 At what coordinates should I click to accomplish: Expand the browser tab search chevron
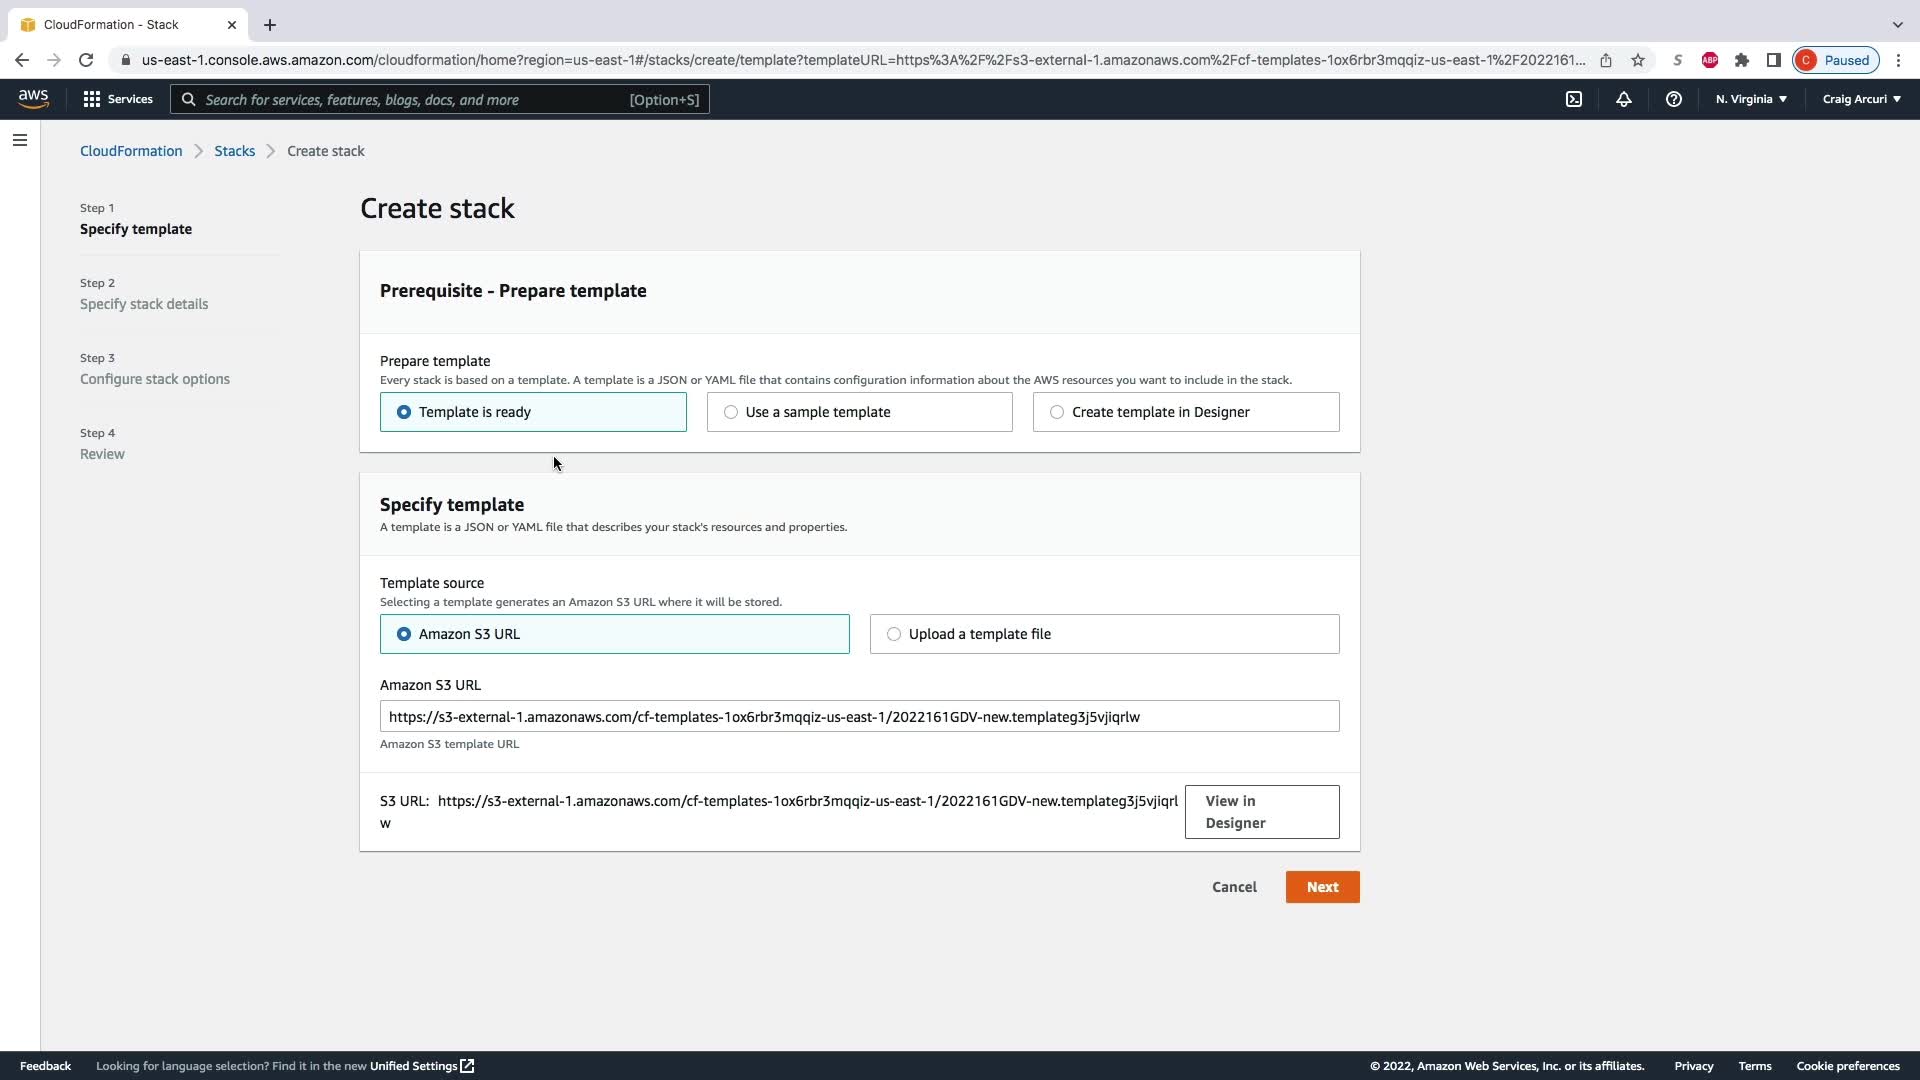1897,24
